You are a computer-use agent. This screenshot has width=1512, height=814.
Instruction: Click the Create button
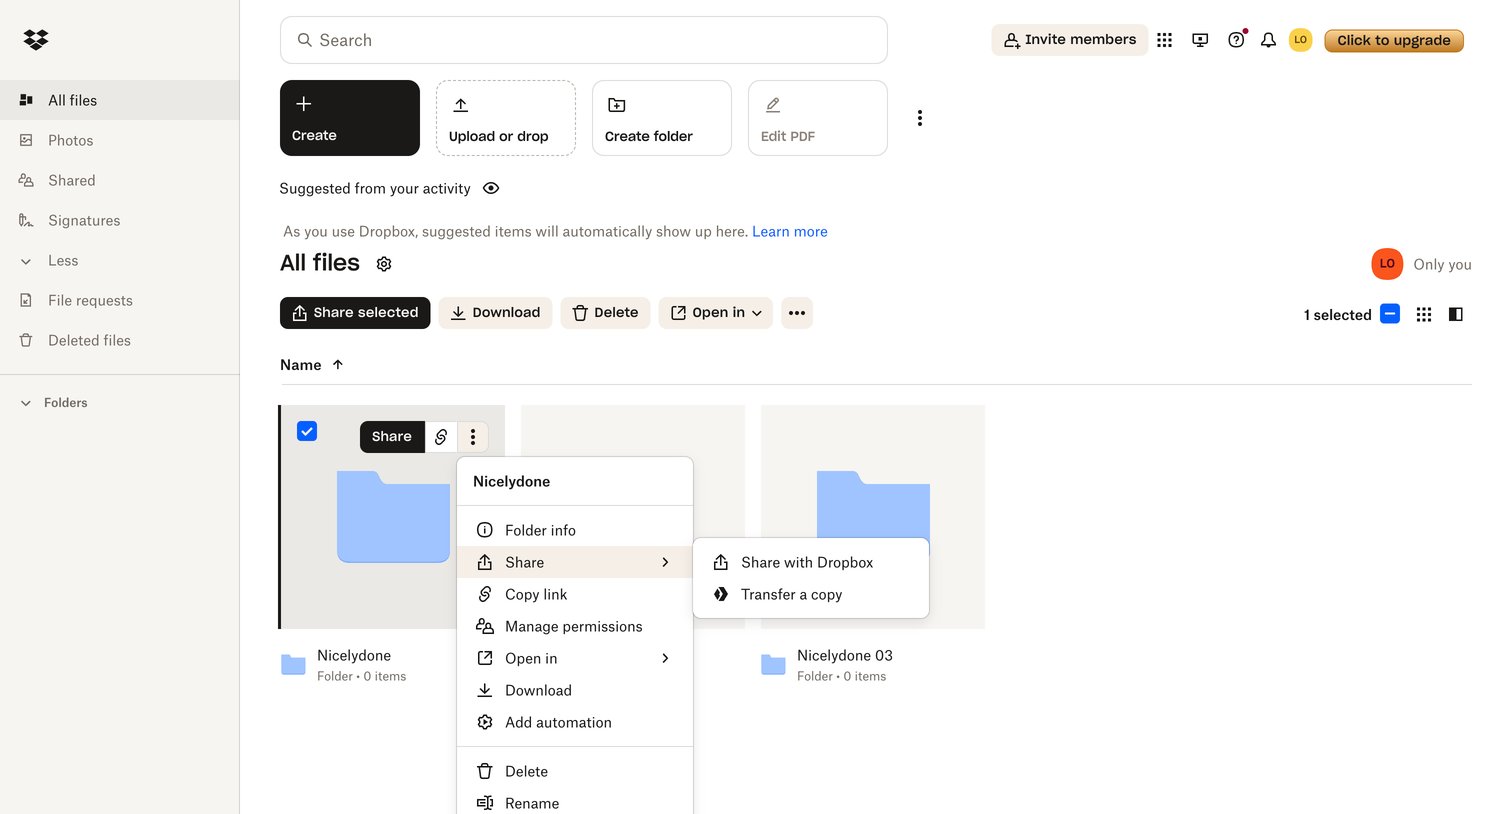coord(350,118)
